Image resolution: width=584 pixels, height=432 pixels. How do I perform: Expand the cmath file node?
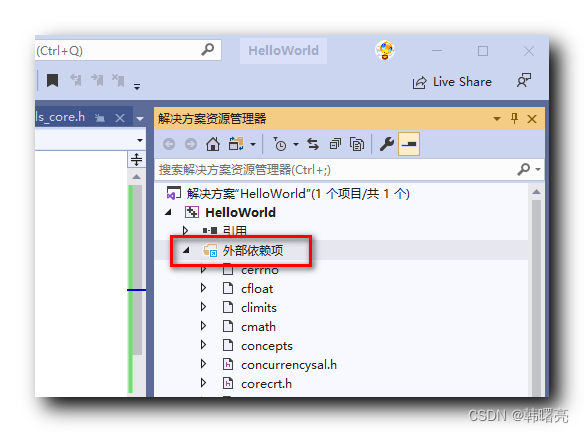pos(203,325)
